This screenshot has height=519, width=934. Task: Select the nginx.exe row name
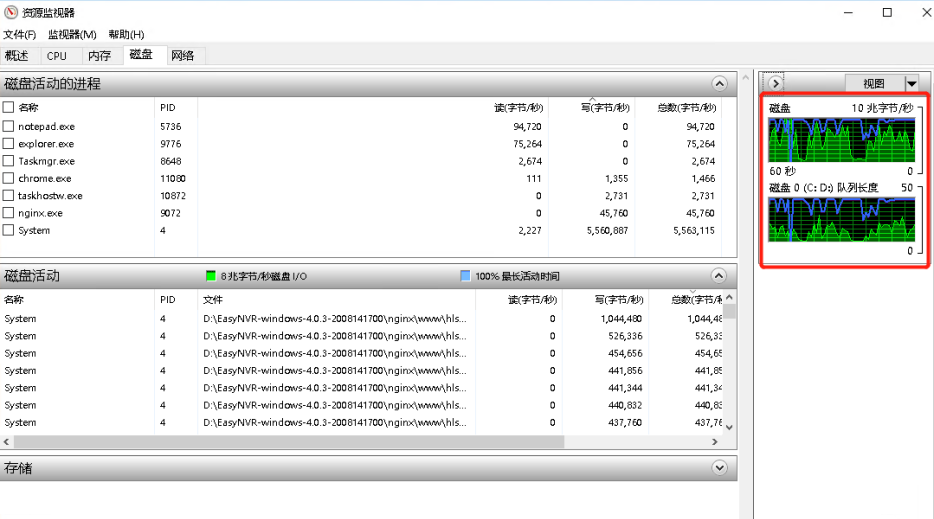(x=40, y=213)
